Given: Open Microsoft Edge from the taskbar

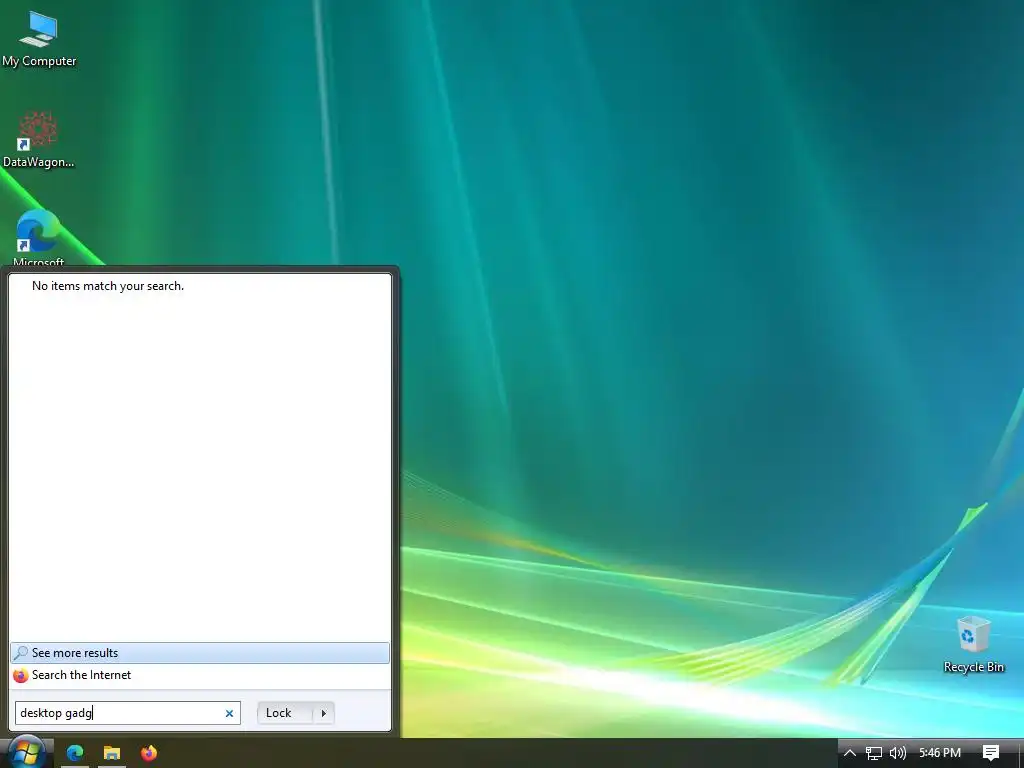Looking at the screenshot, I should [x=75, y=753].
